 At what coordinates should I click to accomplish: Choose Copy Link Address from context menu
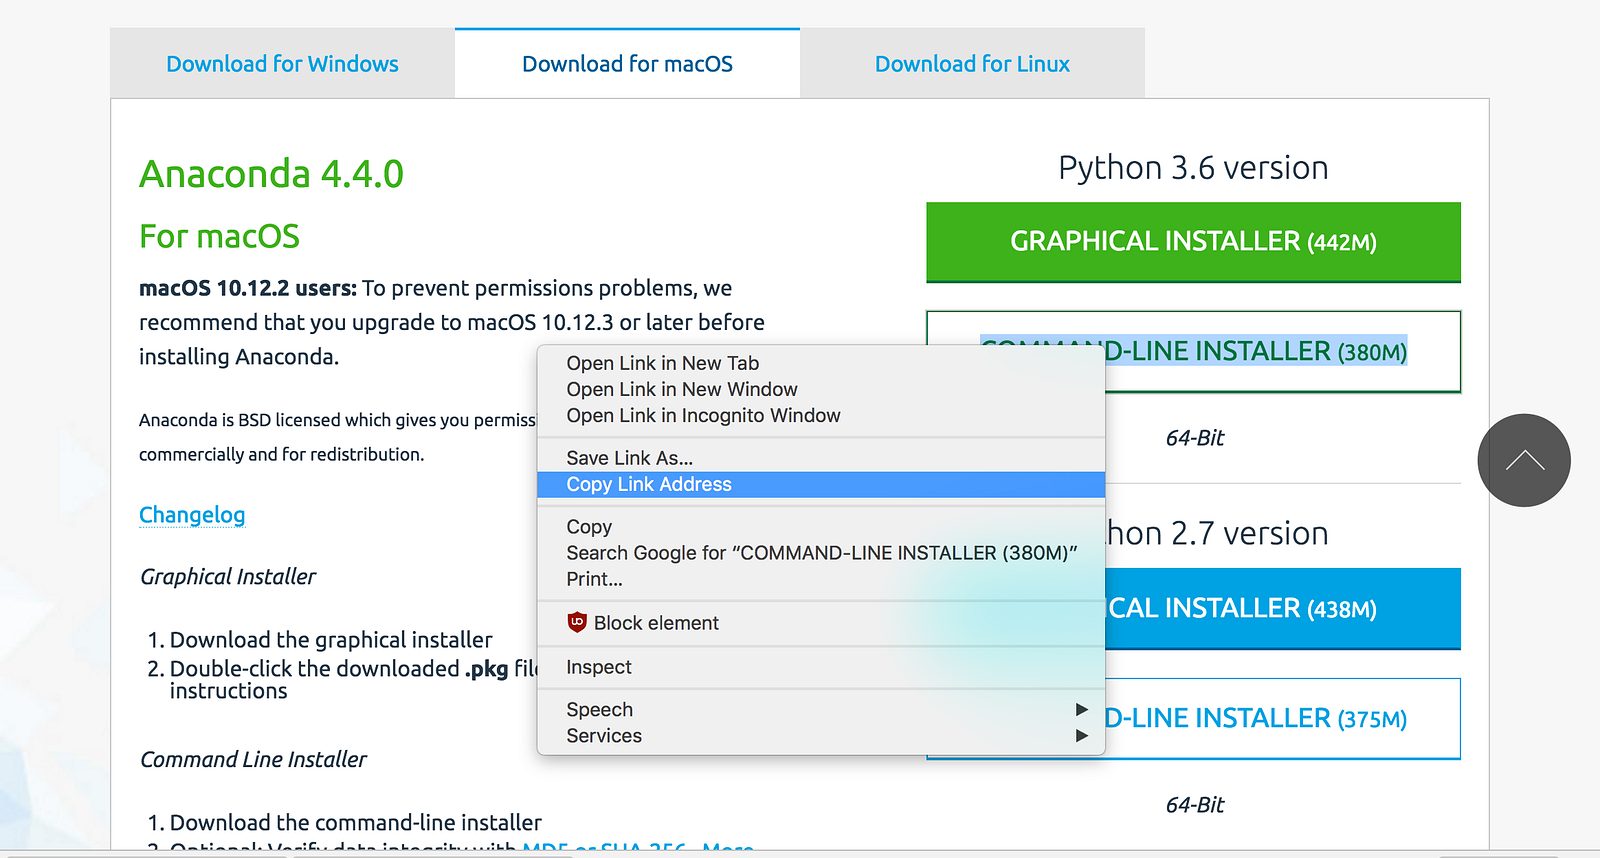click(649, 484)
